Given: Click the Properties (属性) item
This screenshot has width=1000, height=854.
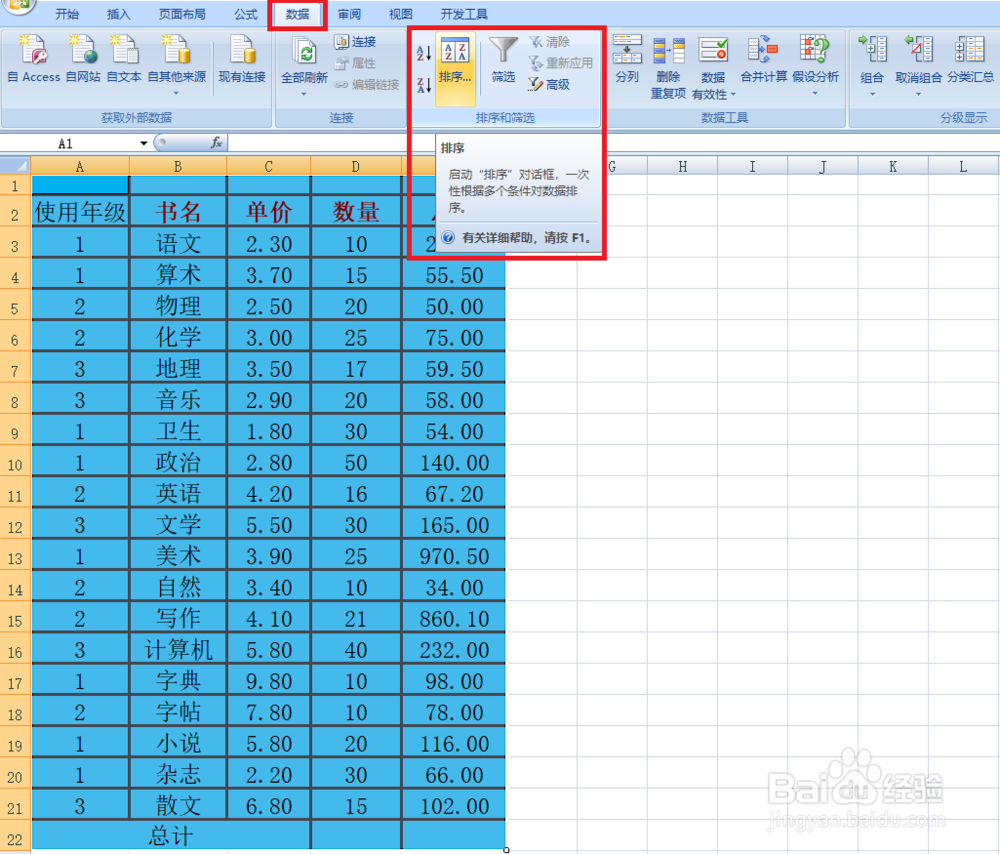Looking at the screenshot, I should click(356, 63).
